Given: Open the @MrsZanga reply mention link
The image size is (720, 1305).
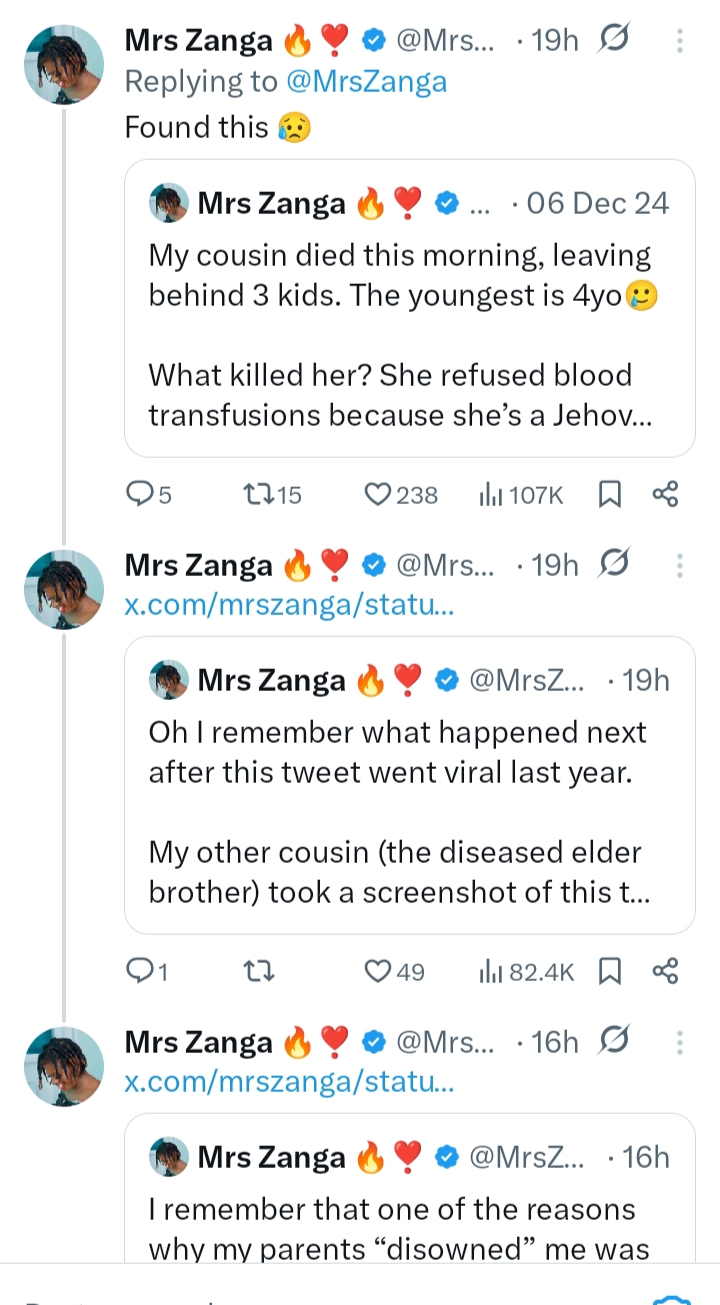Looking at the screenshot, I should click(x=366, y=82).
